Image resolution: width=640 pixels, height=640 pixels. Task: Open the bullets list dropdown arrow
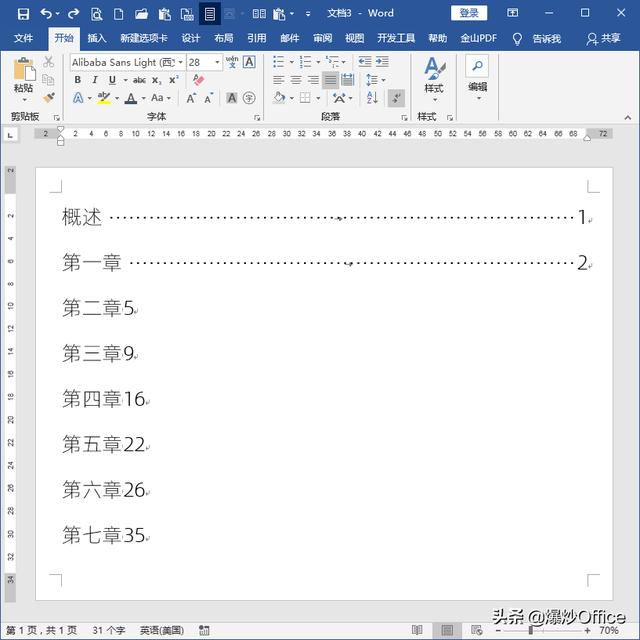tap(291, 62)
